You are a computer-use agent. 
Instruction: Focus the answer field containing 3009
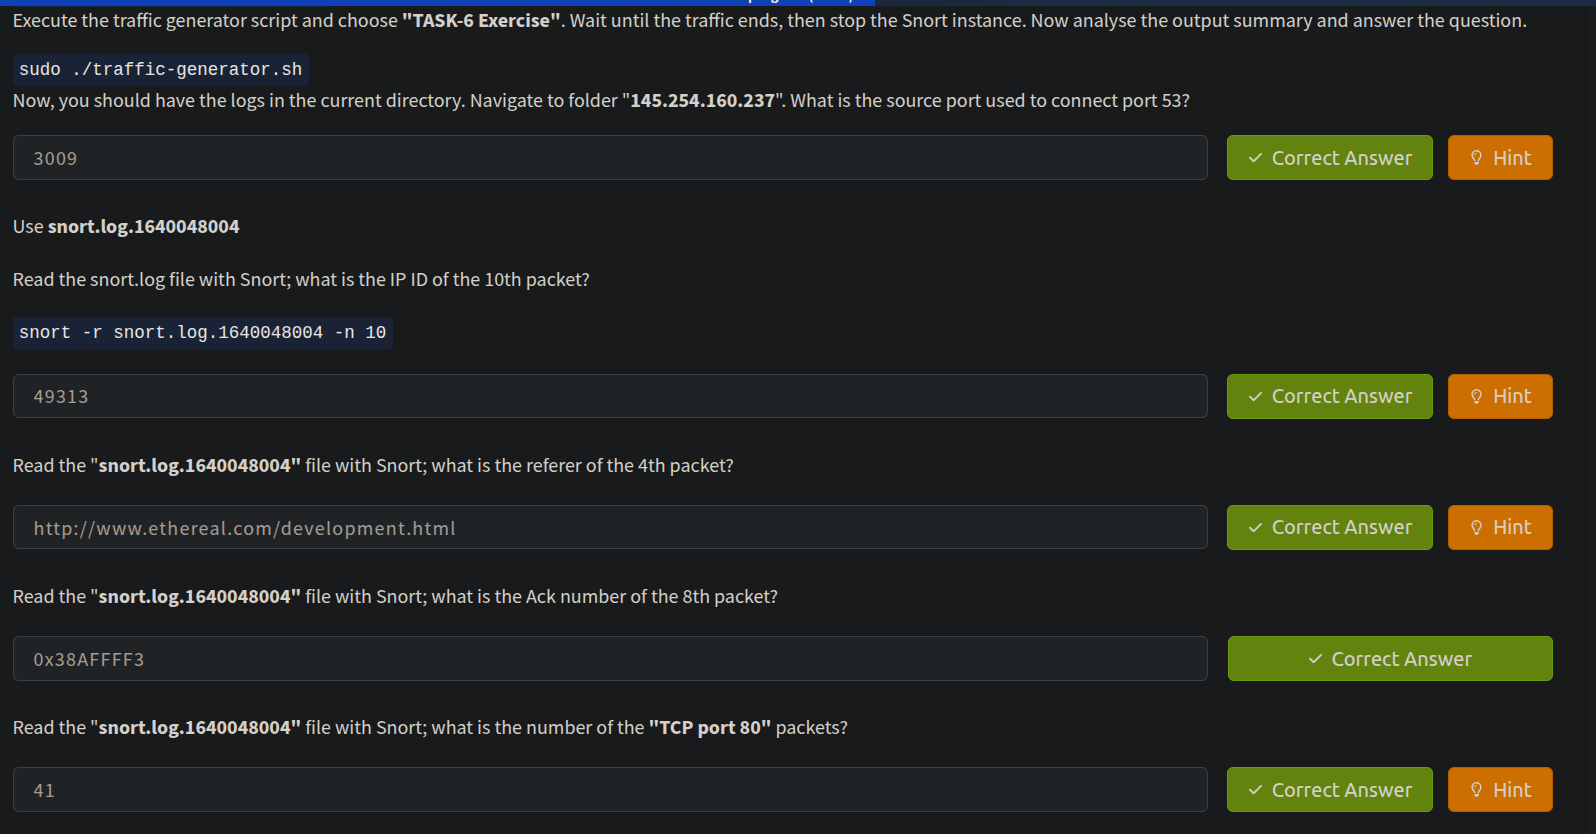point(610,158)
